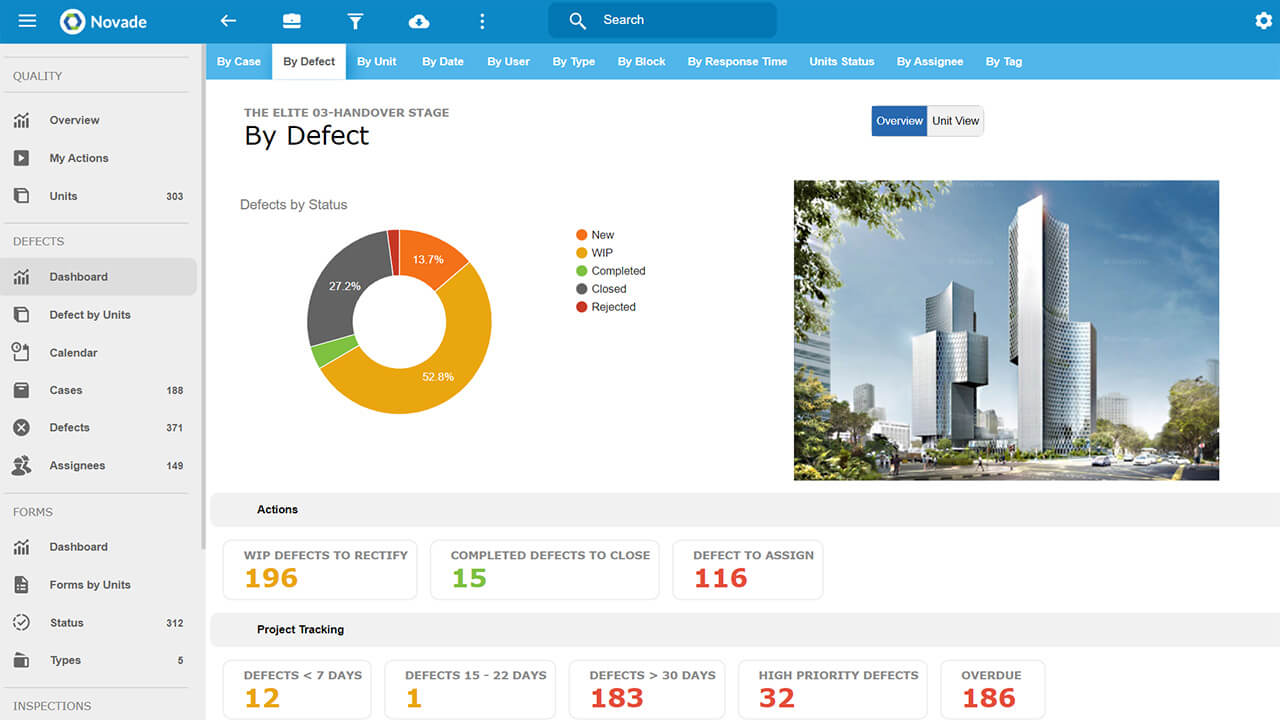The width and height of the screenshot is (1280, 720).
Task: Select the Overview toggle button
Action: point(899,121)
